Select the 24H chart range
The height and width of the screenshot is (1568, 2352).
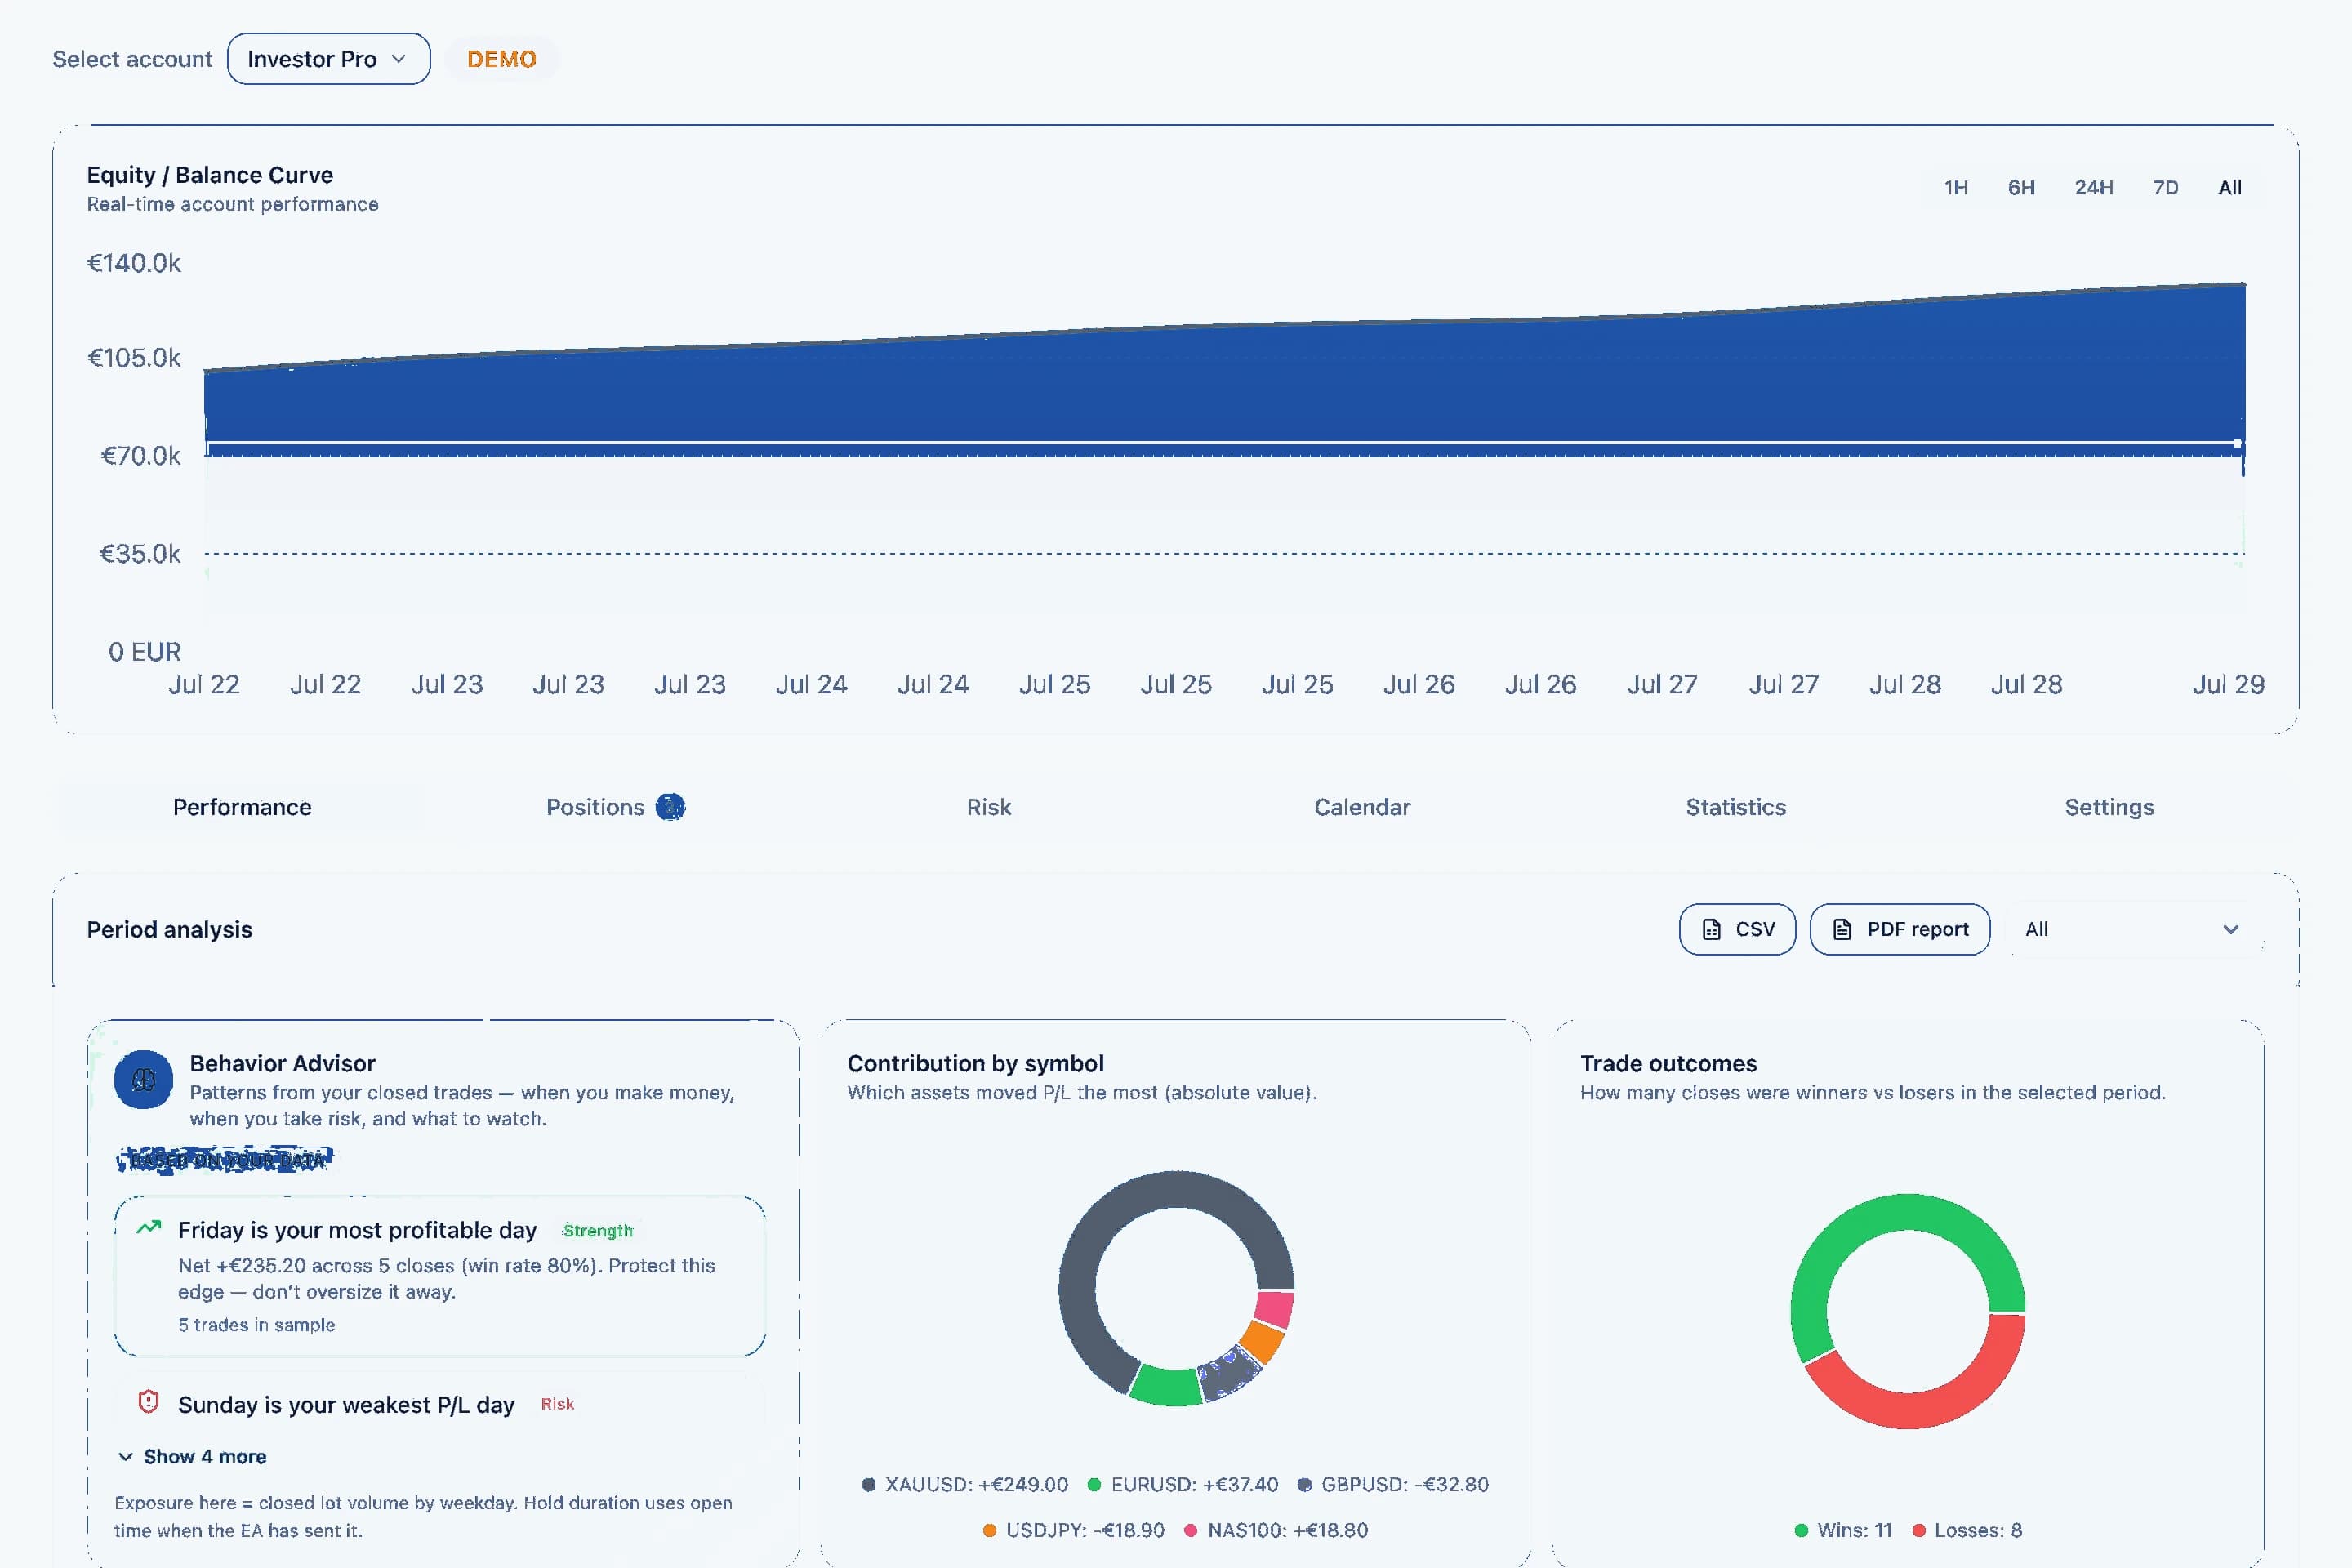click(x=2093, y=188)
